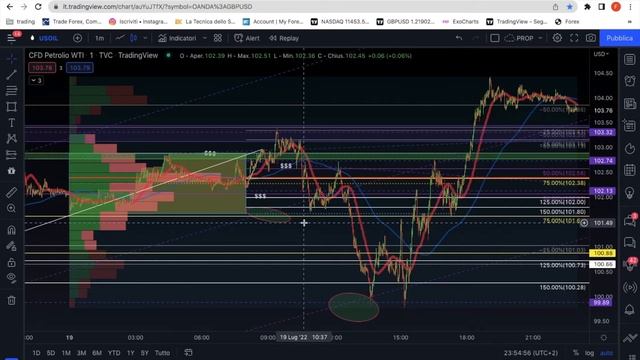This screenshot has width=640, height=360.
Task: Open indicator templates grid icon
Action: pyautogui.click(x=218, y=38)
